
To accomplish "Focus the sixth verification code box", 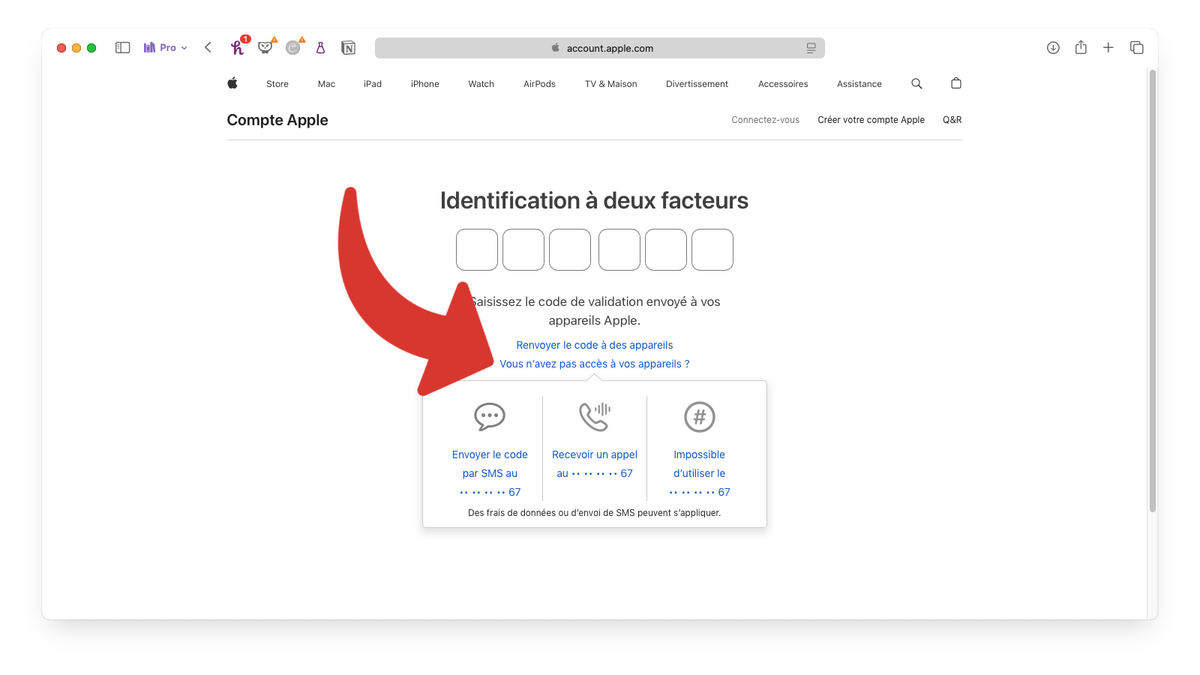I will [x=713, y=250].
